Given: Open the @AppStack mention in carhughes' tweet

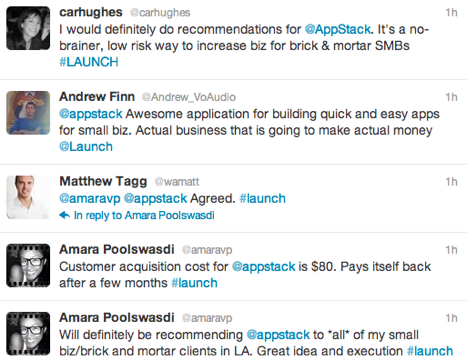Looking at the screenshot, I should (x=338, y=29).
